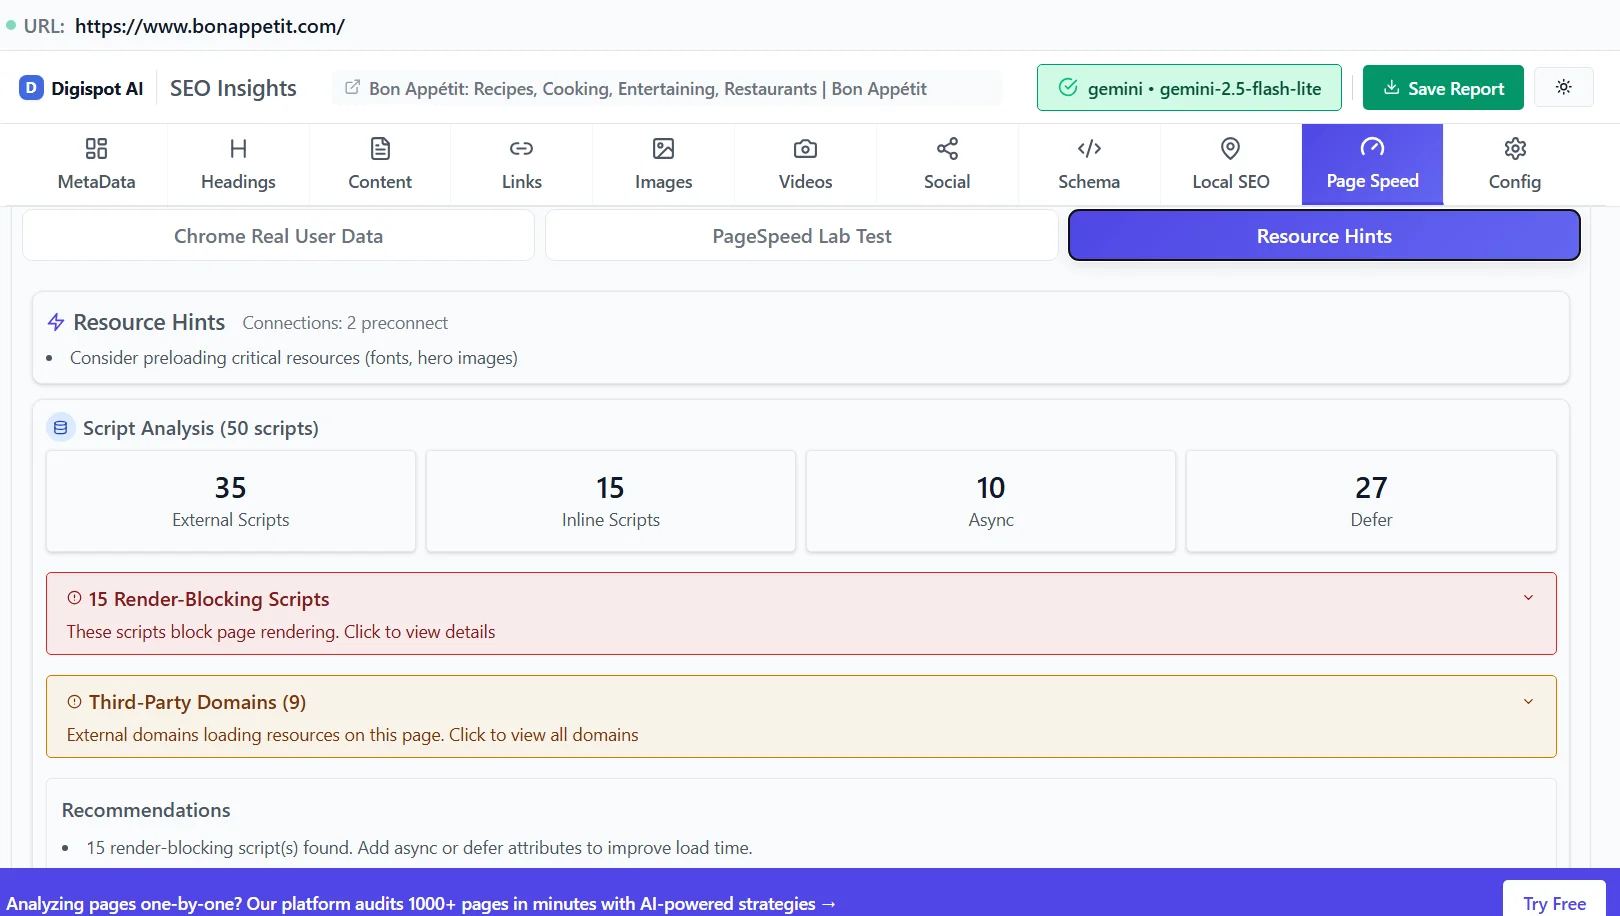Click the Config gear icon

coord(1515,149)
